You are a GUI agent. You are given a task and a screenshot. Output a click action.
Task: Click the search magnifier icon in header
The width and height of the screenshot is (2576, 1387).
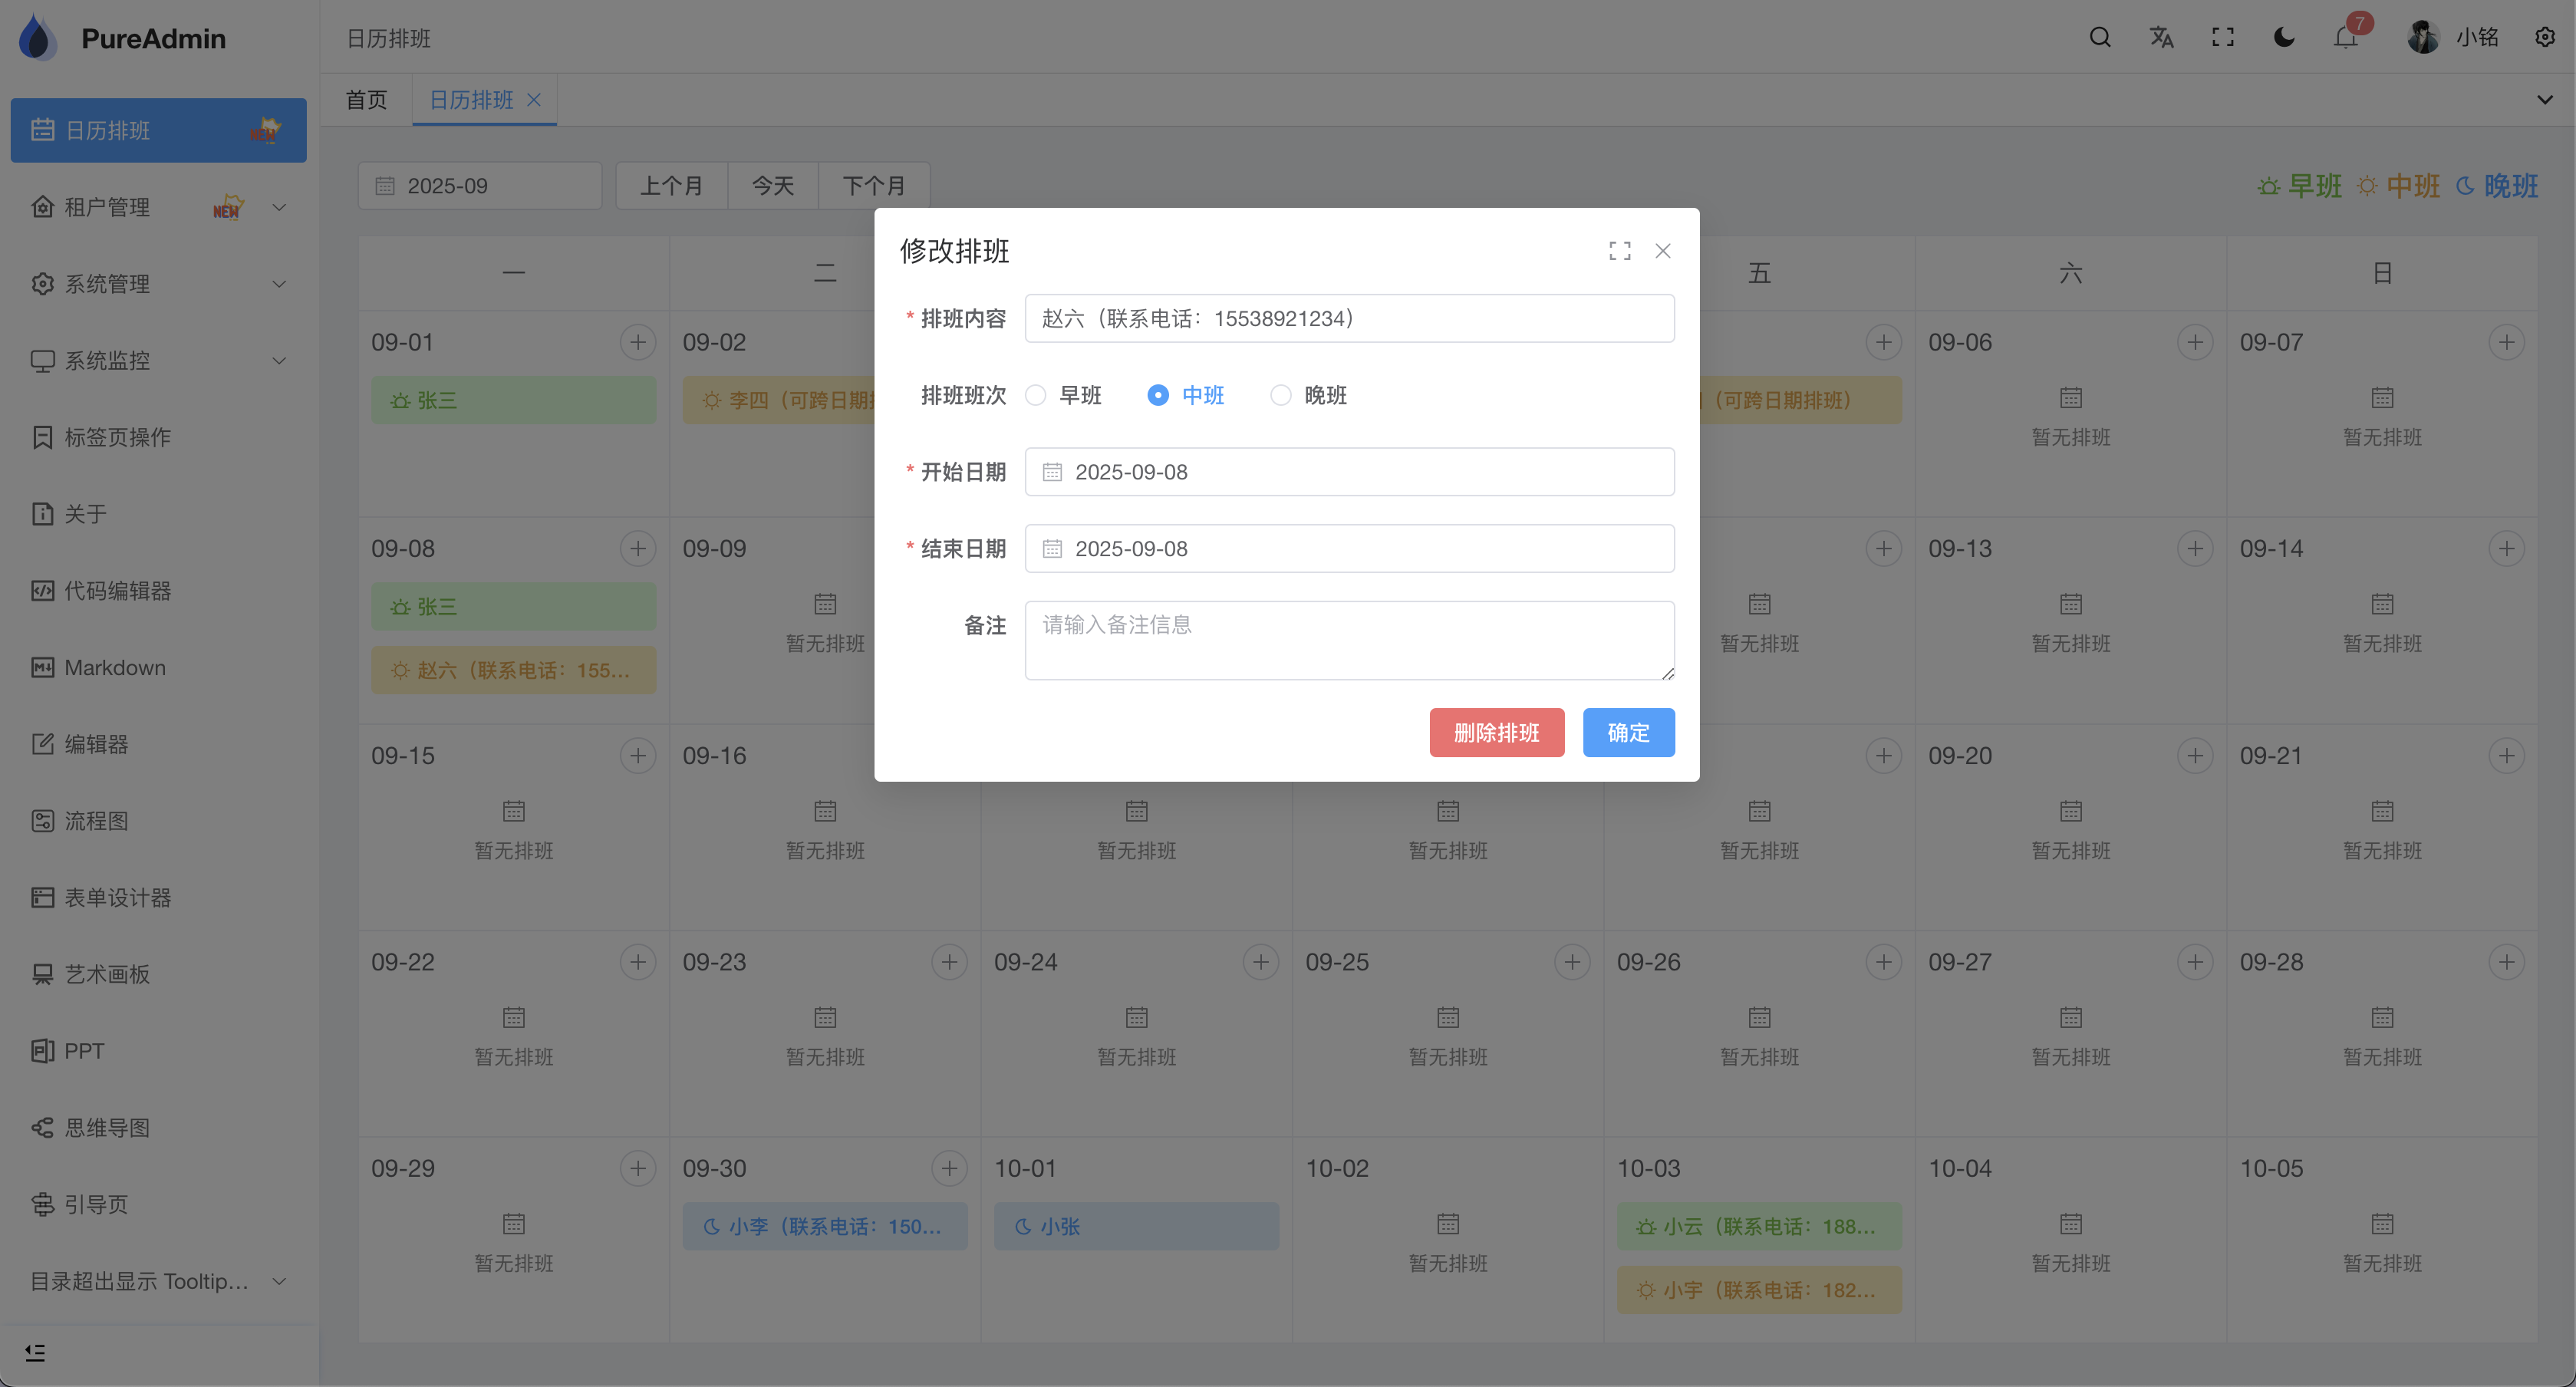pos(2099,38)
